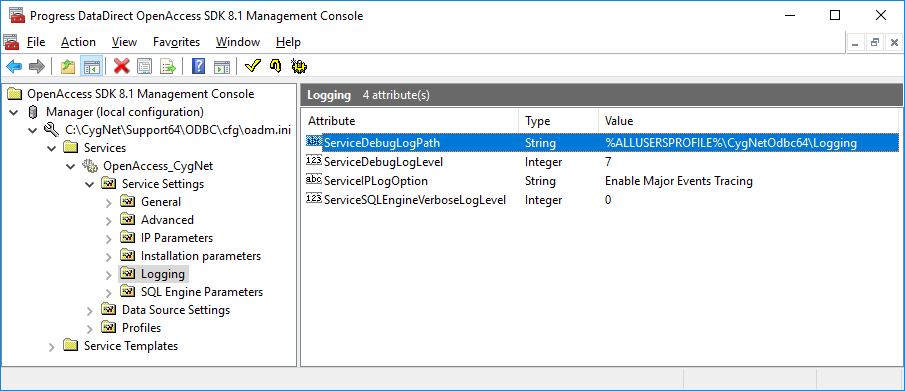Select Advanced in the tree

(x=167, y=220)
